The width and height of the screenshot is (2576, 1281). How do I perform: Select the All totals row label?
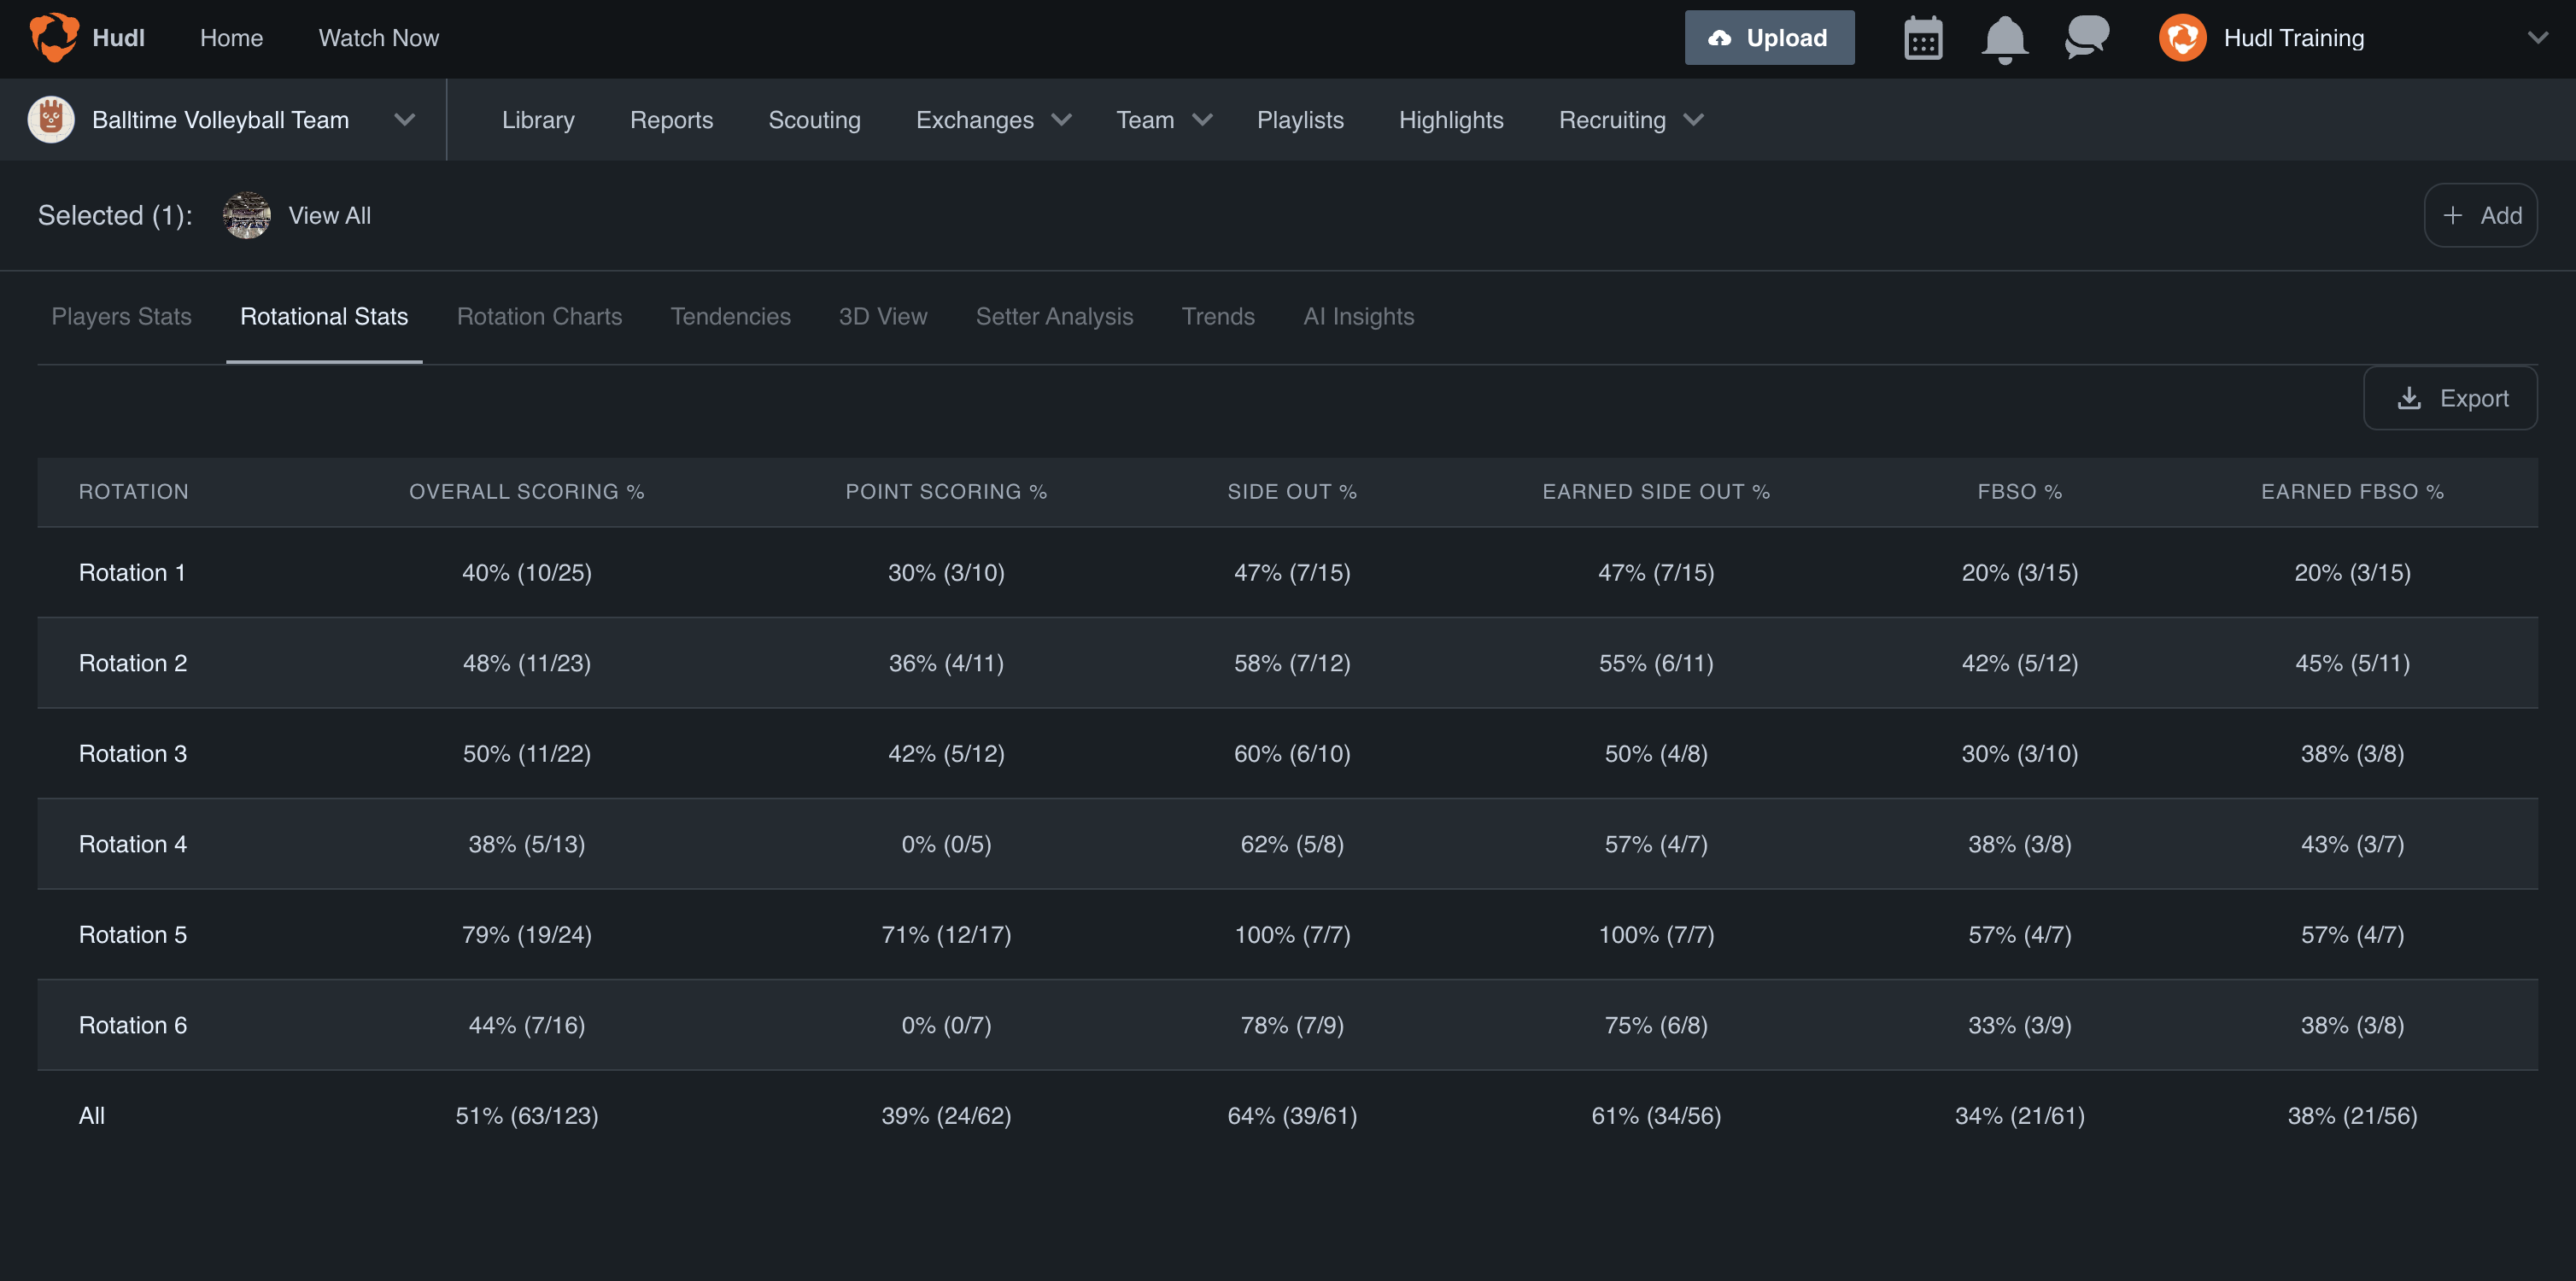91,1115
